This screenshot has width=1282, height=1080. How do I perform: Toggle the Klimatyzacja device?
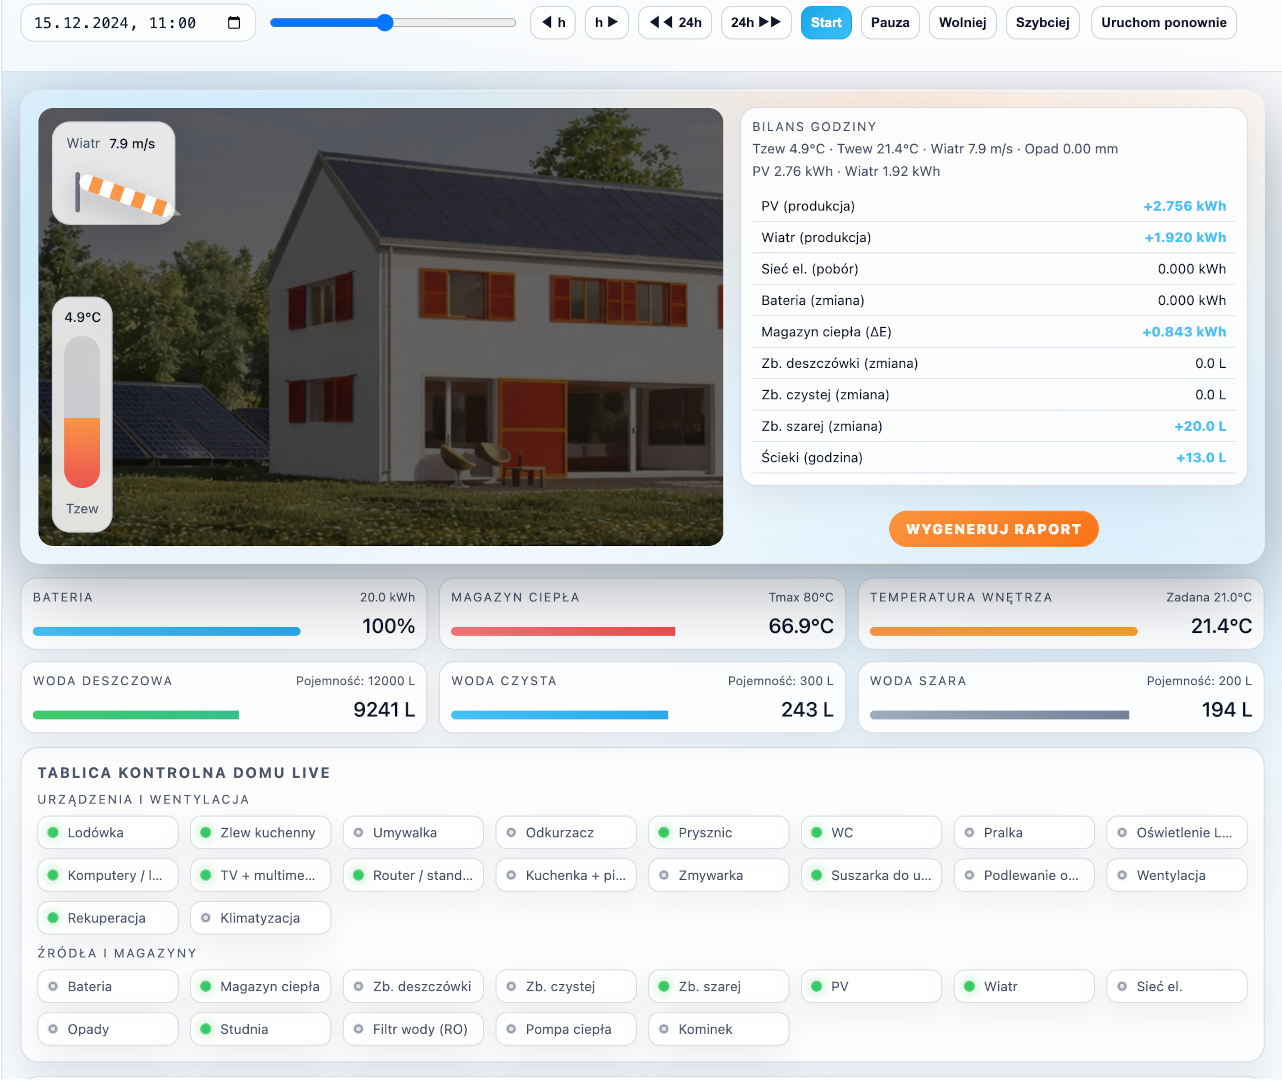[260, 918]
